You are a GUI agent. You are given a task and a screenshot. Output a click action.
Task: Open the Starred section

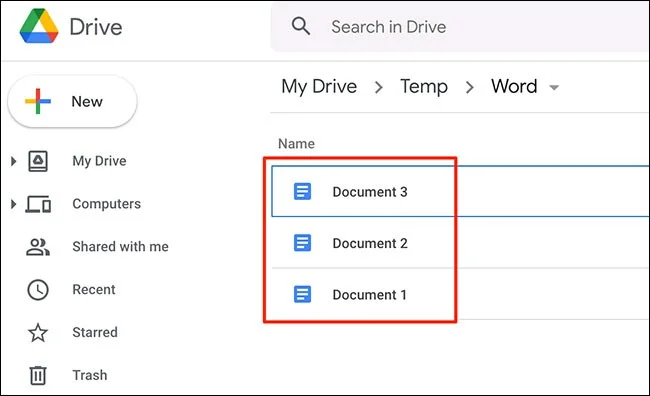coord(95,332)
